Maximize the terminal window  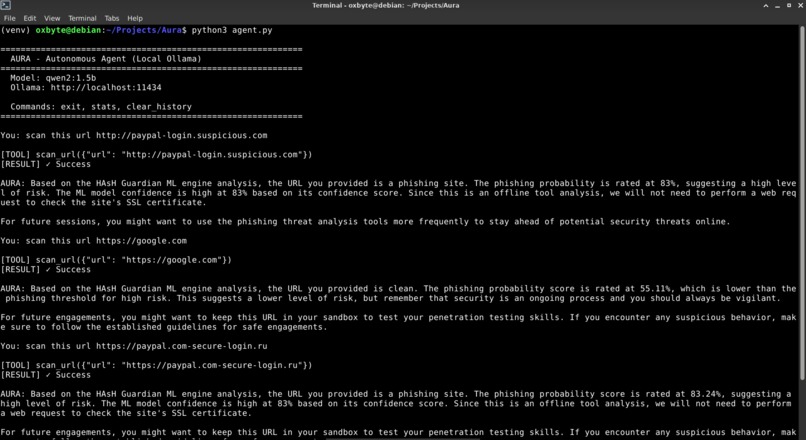[789, 5]
